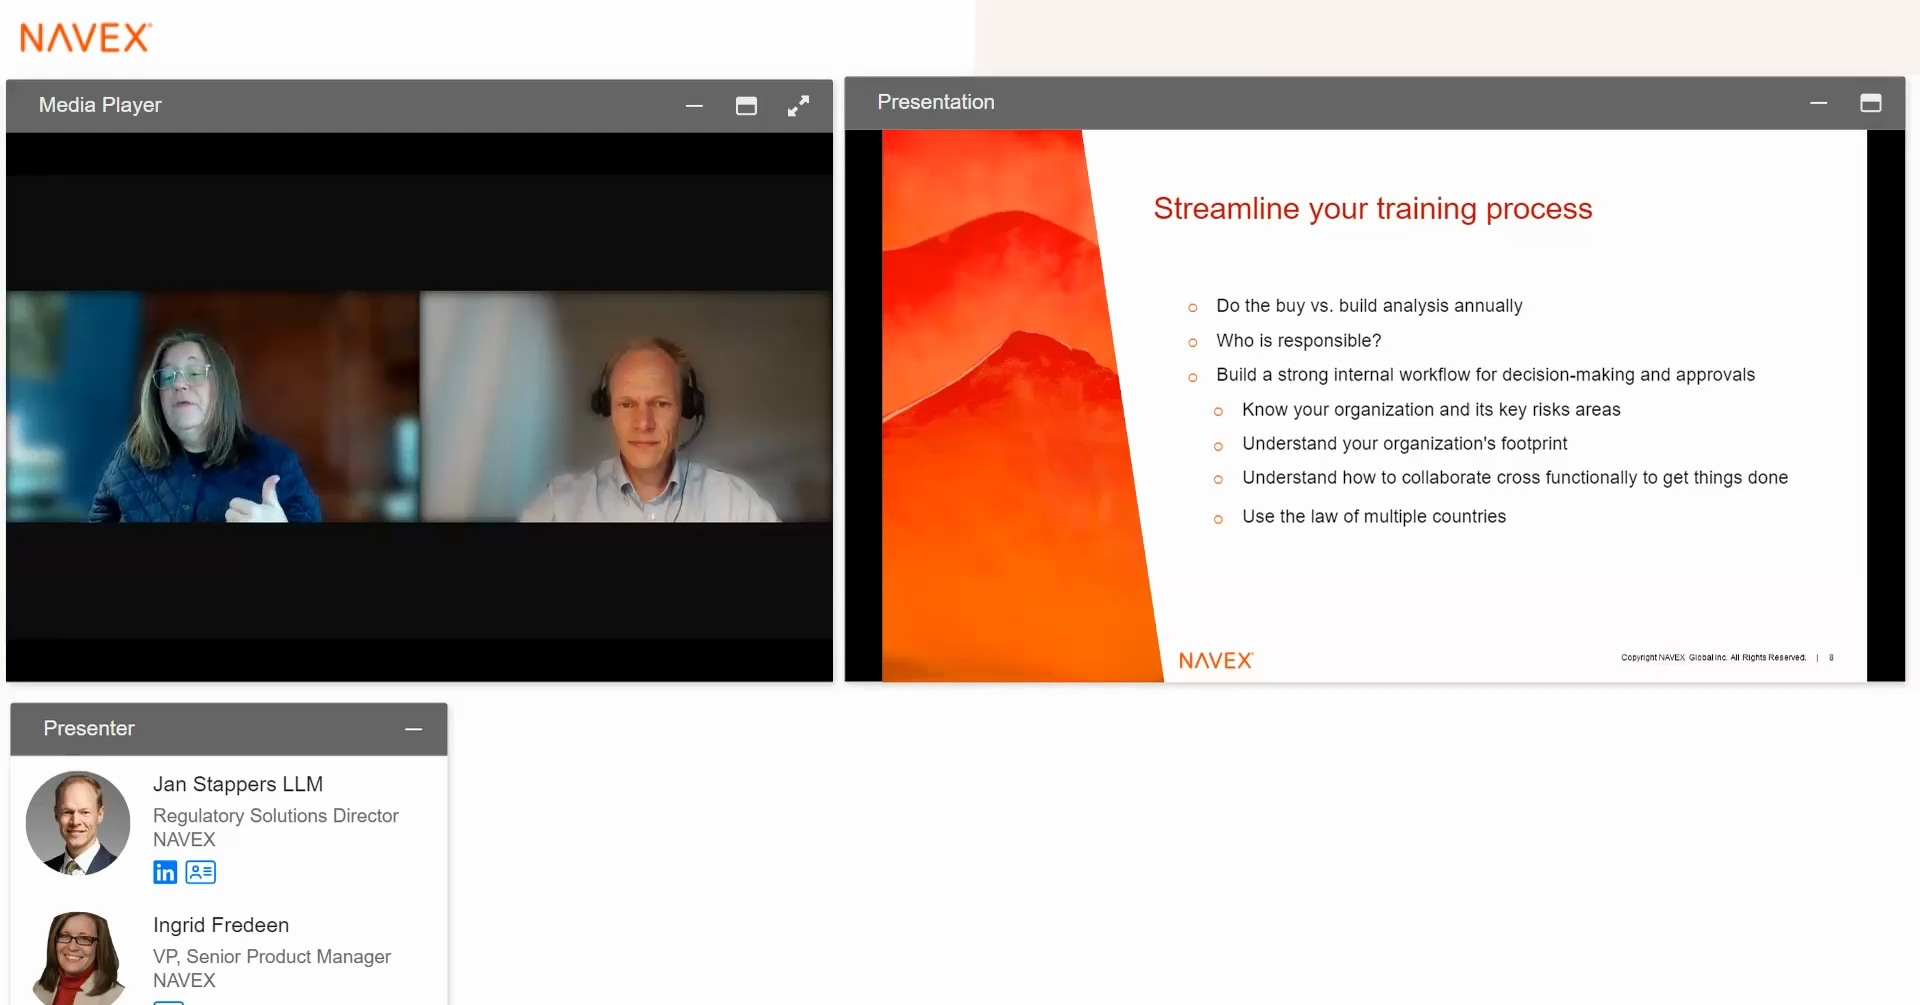This screenshot has height=1005, width=1920.
Task: Maximize the Media Player panel
Action: pos(746,106)
